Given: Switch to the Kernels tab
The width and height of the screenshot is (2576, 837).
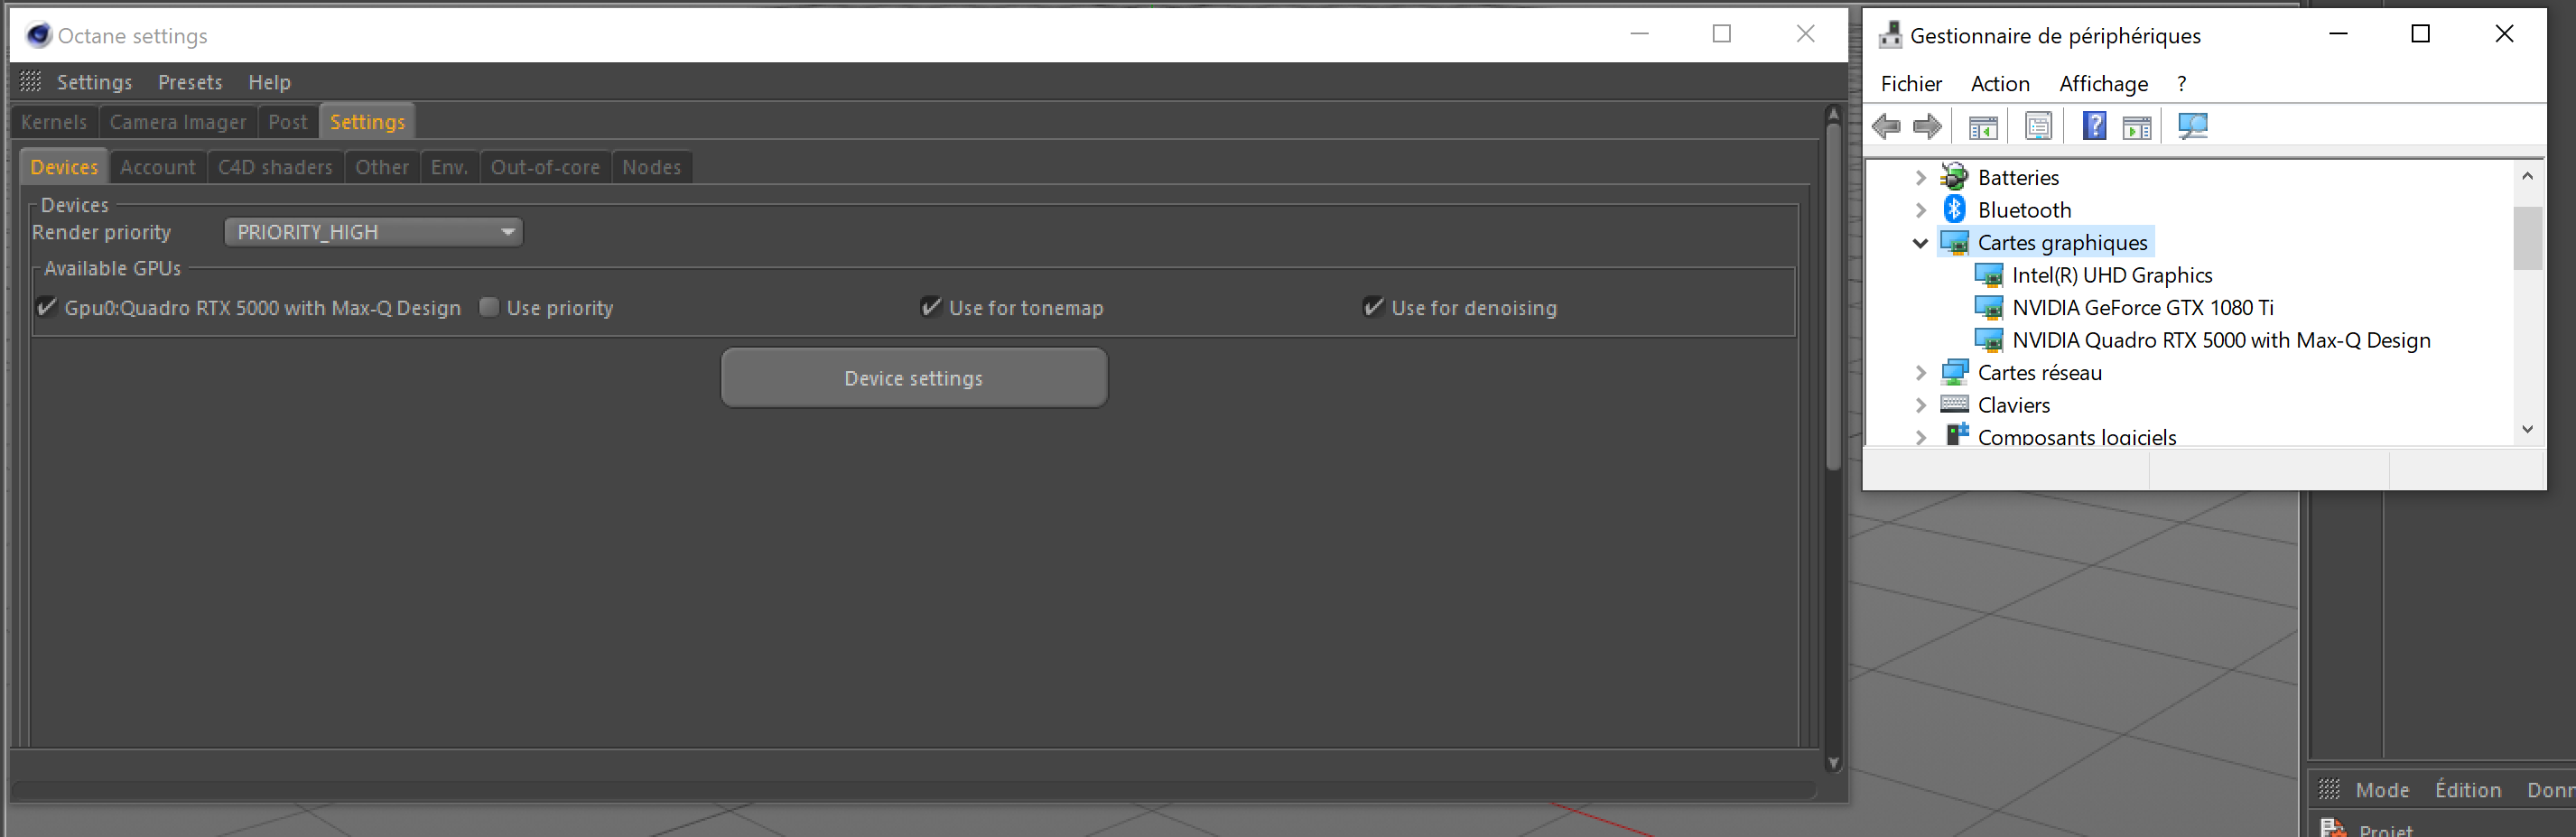Looking at the screenshot, I should [x=54, y=122].
